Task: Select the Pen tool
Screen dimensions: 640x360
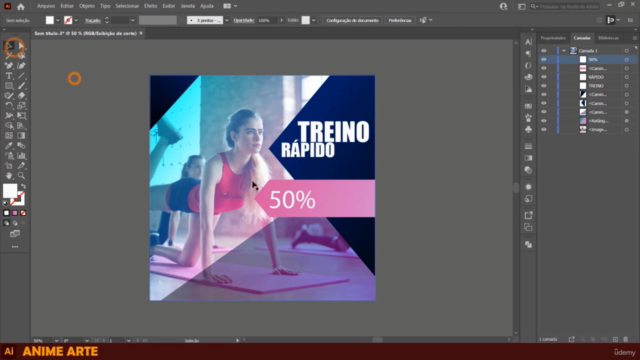Action: pyautogui.click(x=9, y=66)
